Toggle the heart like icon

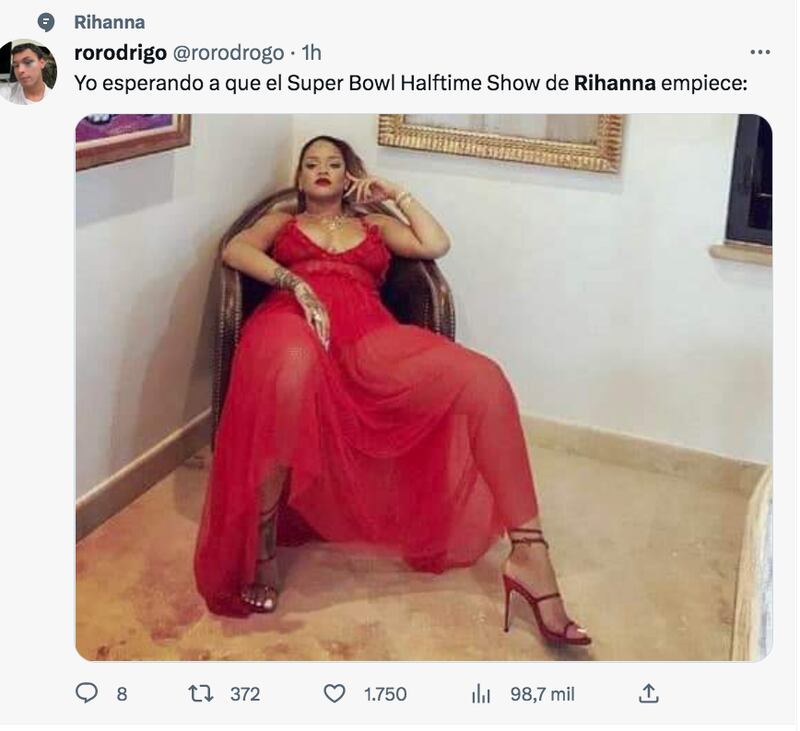335,693
